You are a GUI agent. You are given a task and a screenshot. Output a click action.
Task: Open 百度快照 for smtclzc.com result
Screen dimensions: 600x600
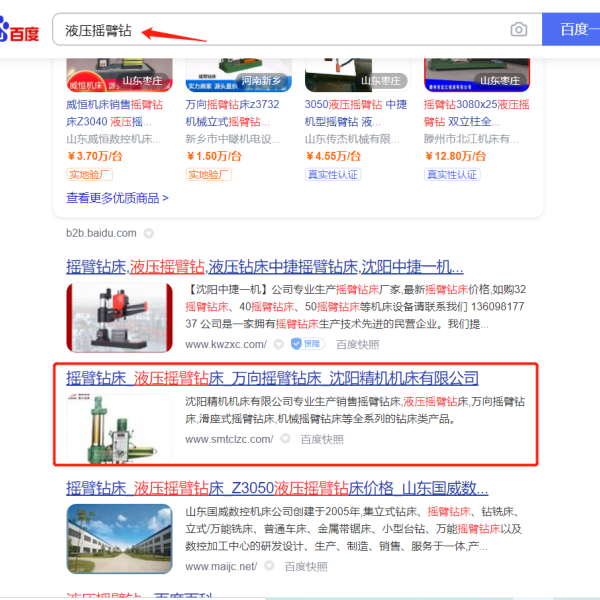pos(322,439)
